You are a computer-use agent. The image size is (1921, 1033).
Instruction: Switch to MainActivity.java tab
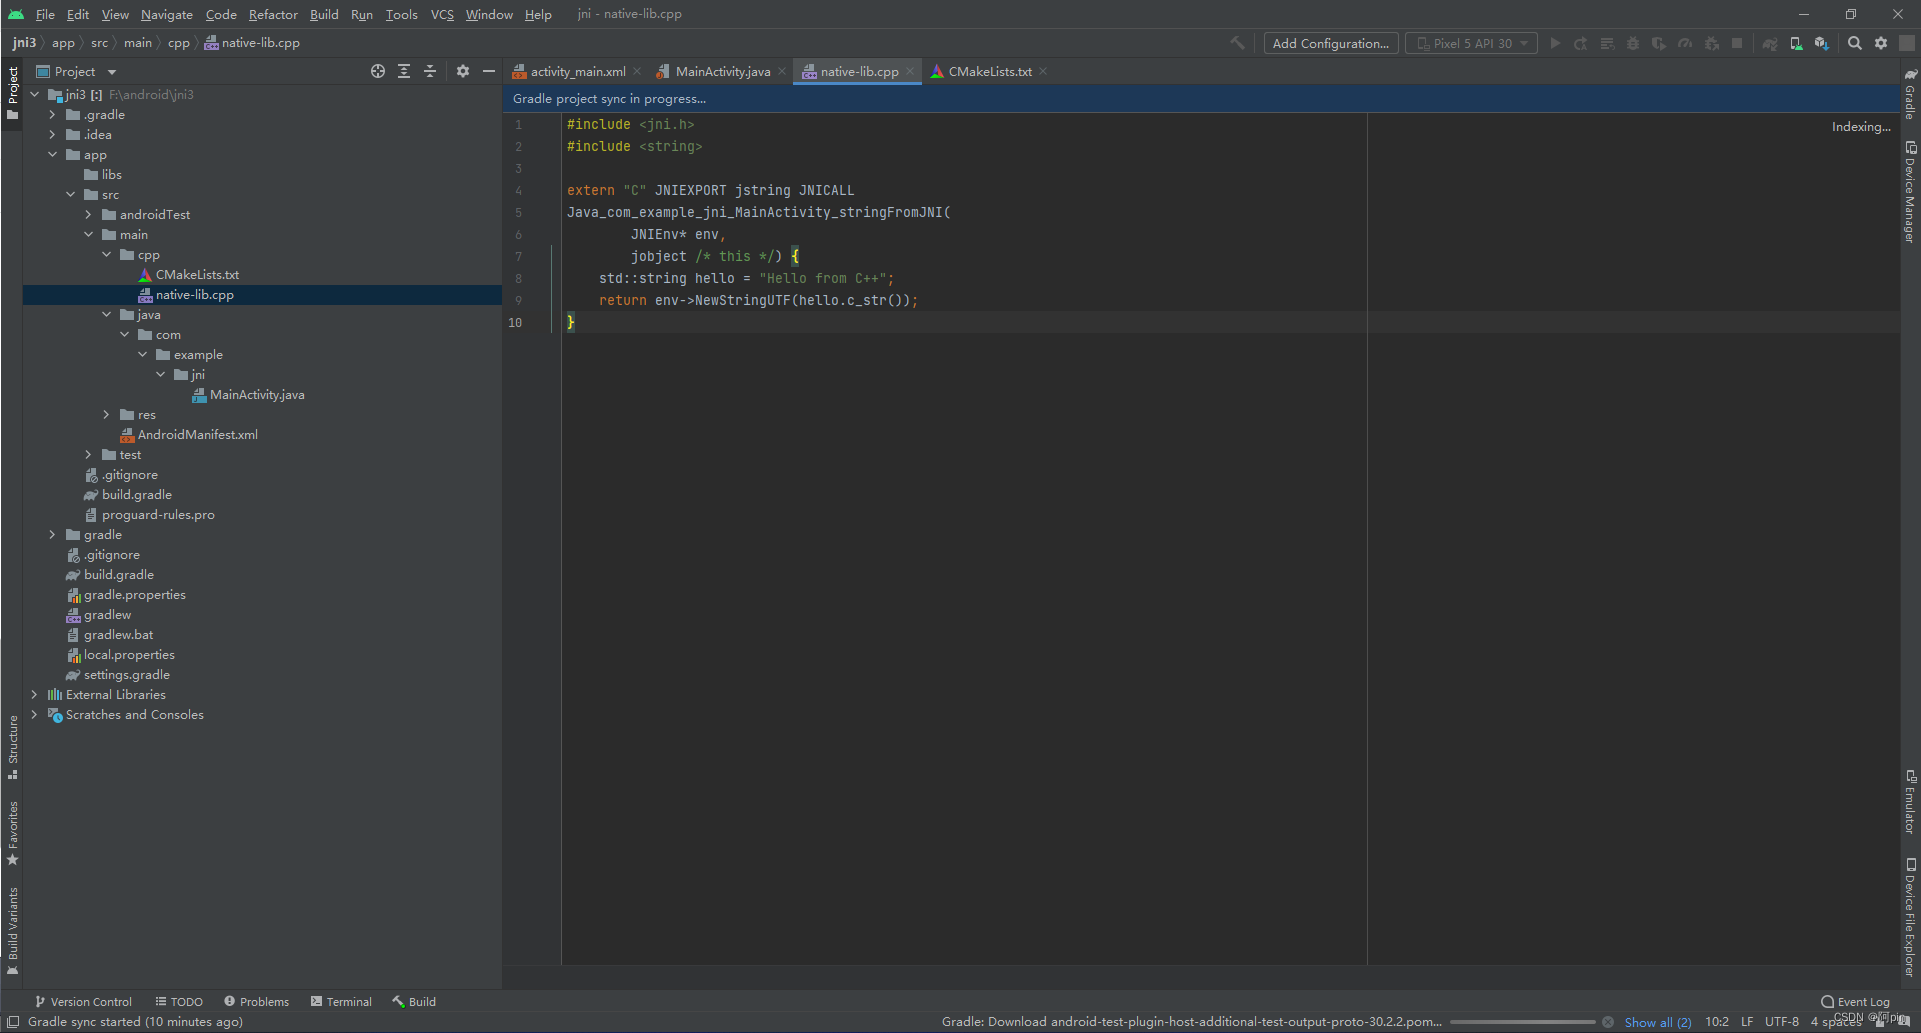click(x=722, y=71)
